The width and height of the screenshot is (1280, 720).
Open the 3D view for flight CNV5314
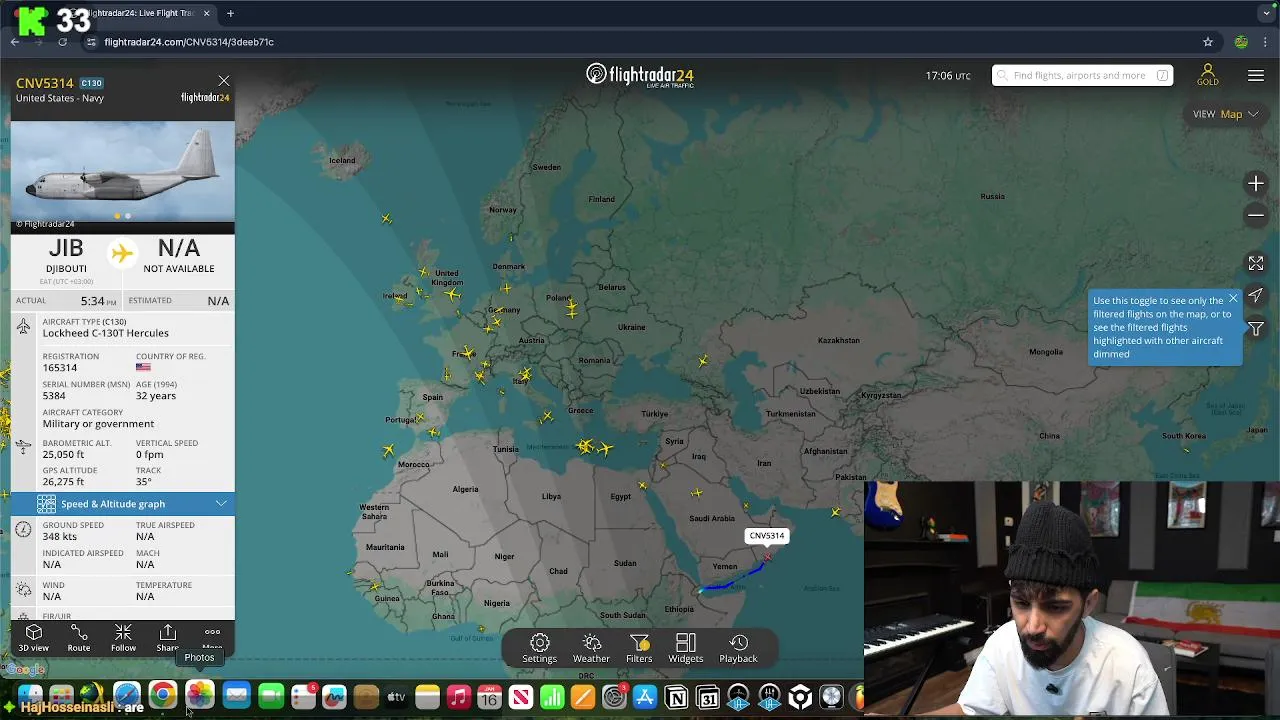[33, 637]
